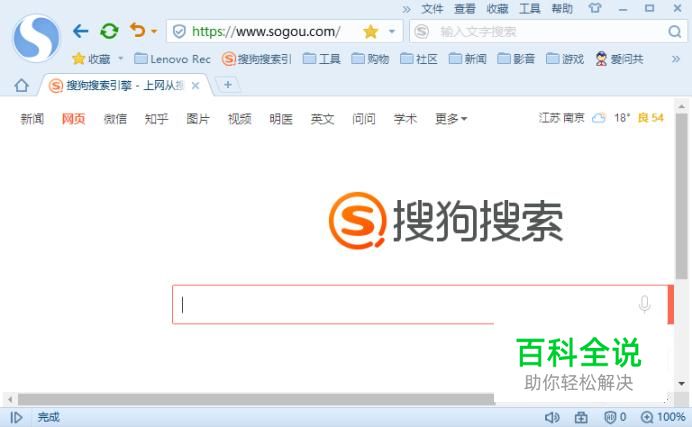Open the 搜狗搜索引 bookmark

pyautogui.click(x=257, y=59)
